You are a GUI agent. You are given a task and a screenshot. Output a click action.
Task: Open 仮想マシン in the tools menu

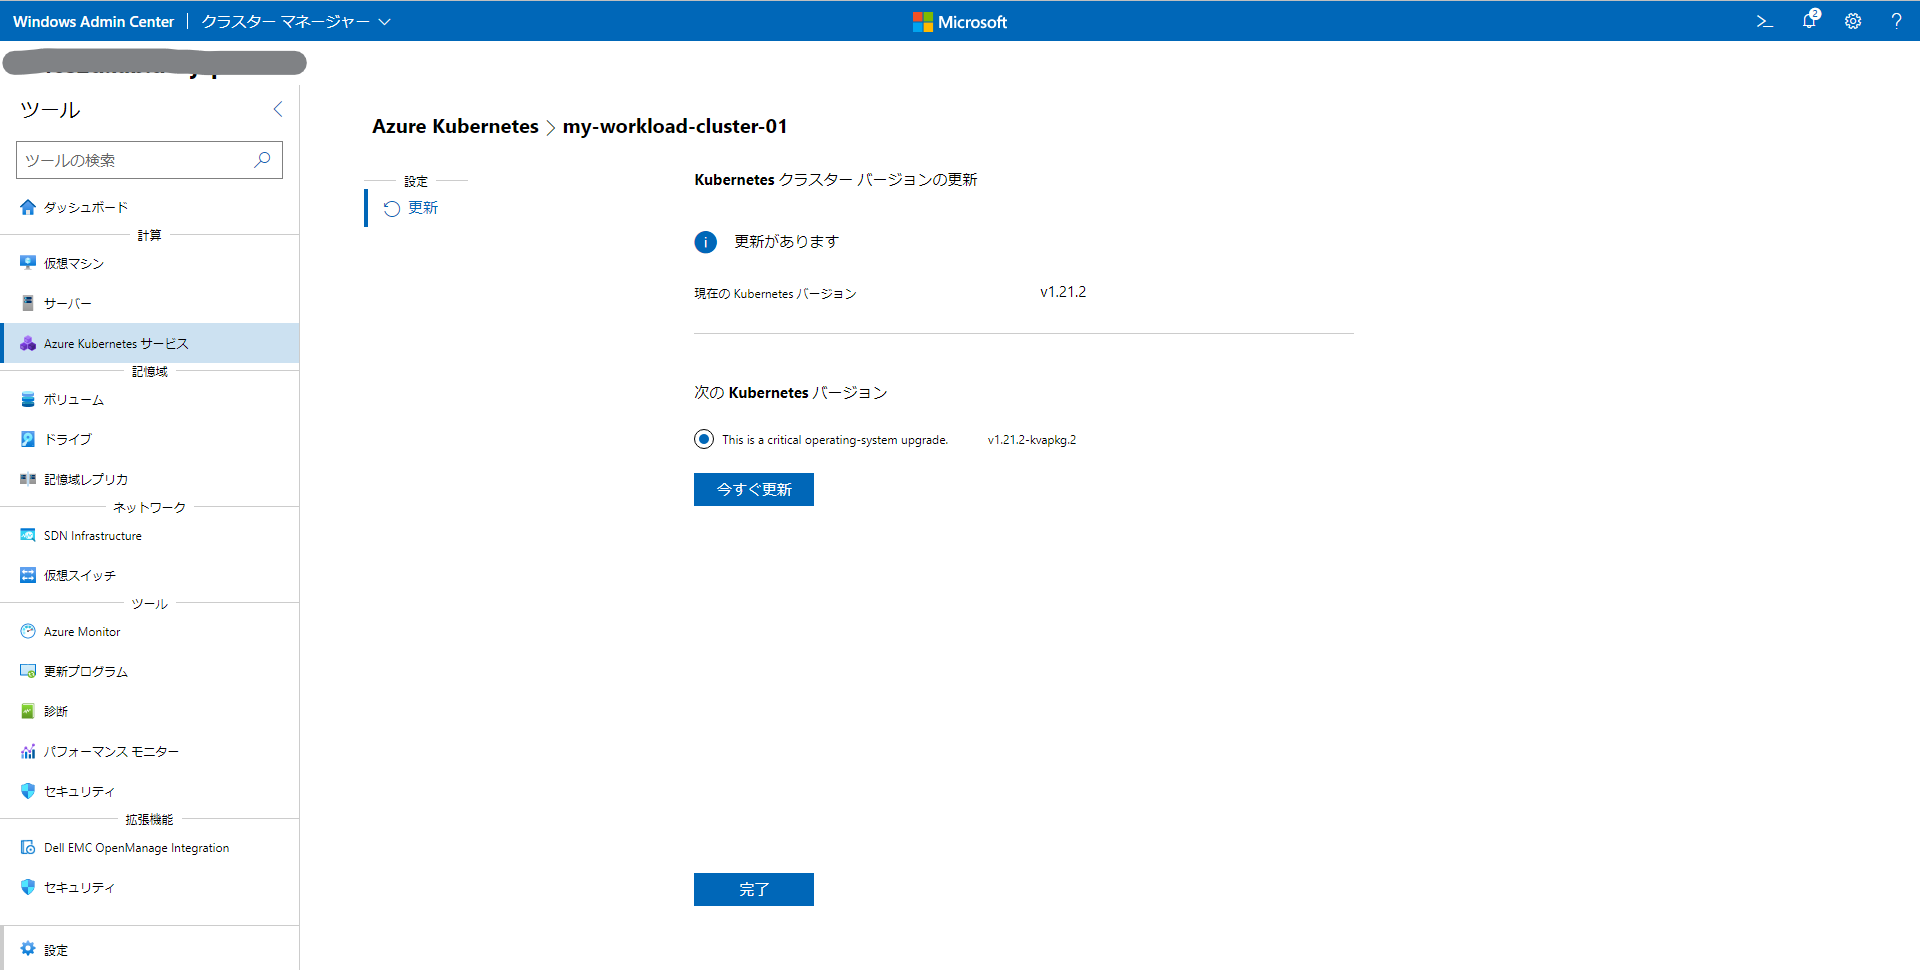point(150,263)
